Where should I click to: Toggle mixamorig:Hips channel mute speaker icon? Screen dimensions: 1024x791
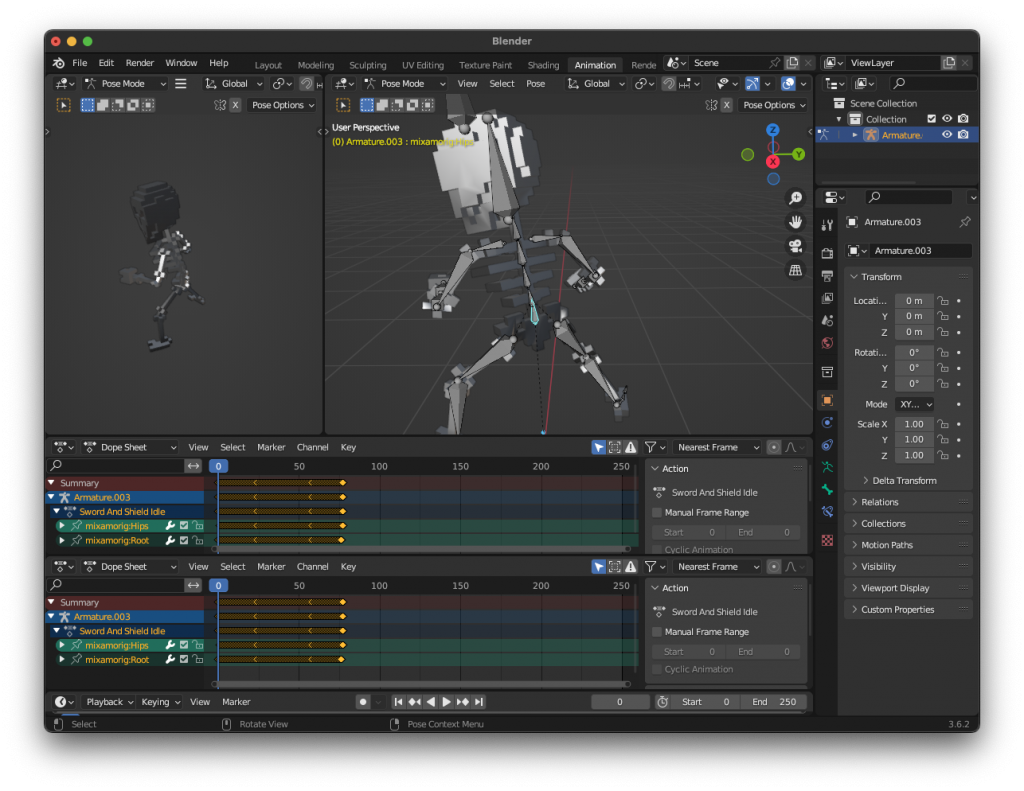click(184, 525)
